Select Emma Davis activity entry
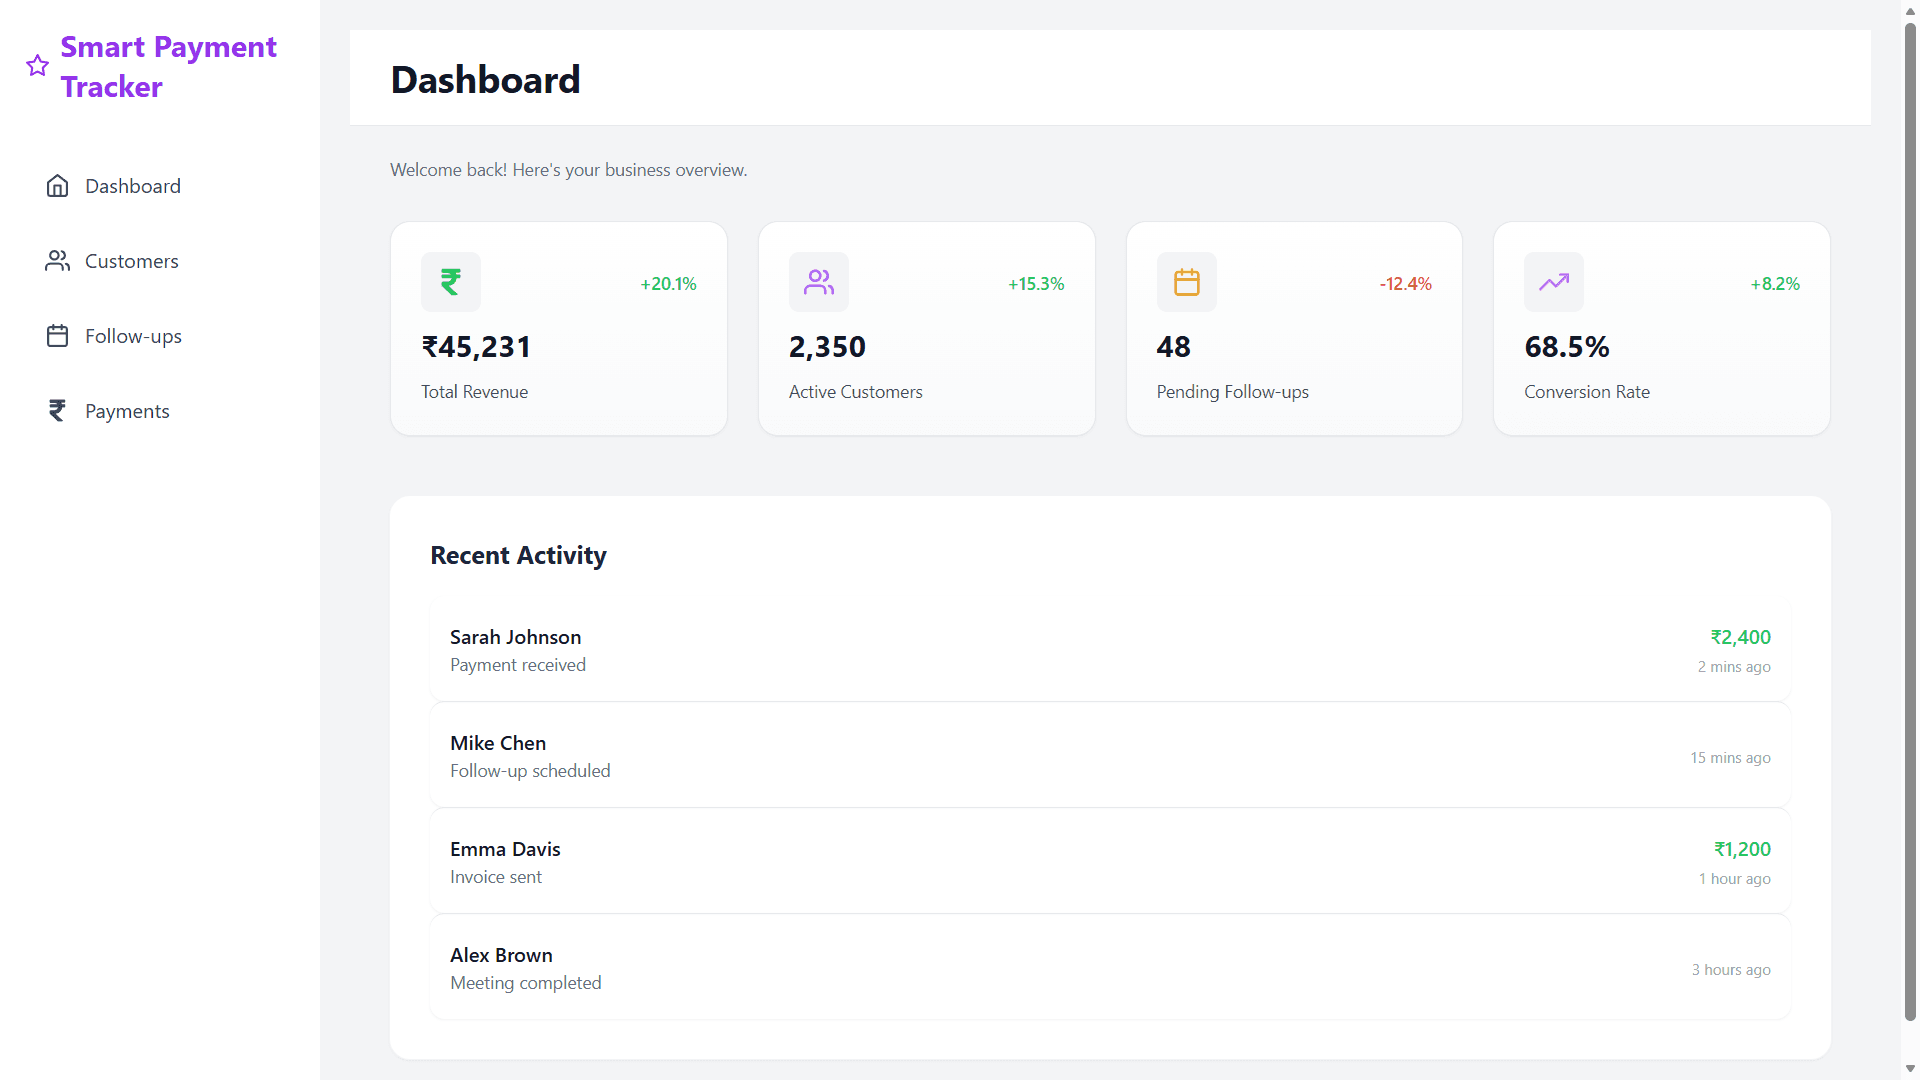Screen dimensions: 1920x1080 pyautogui.click(x=1110, y=862)
